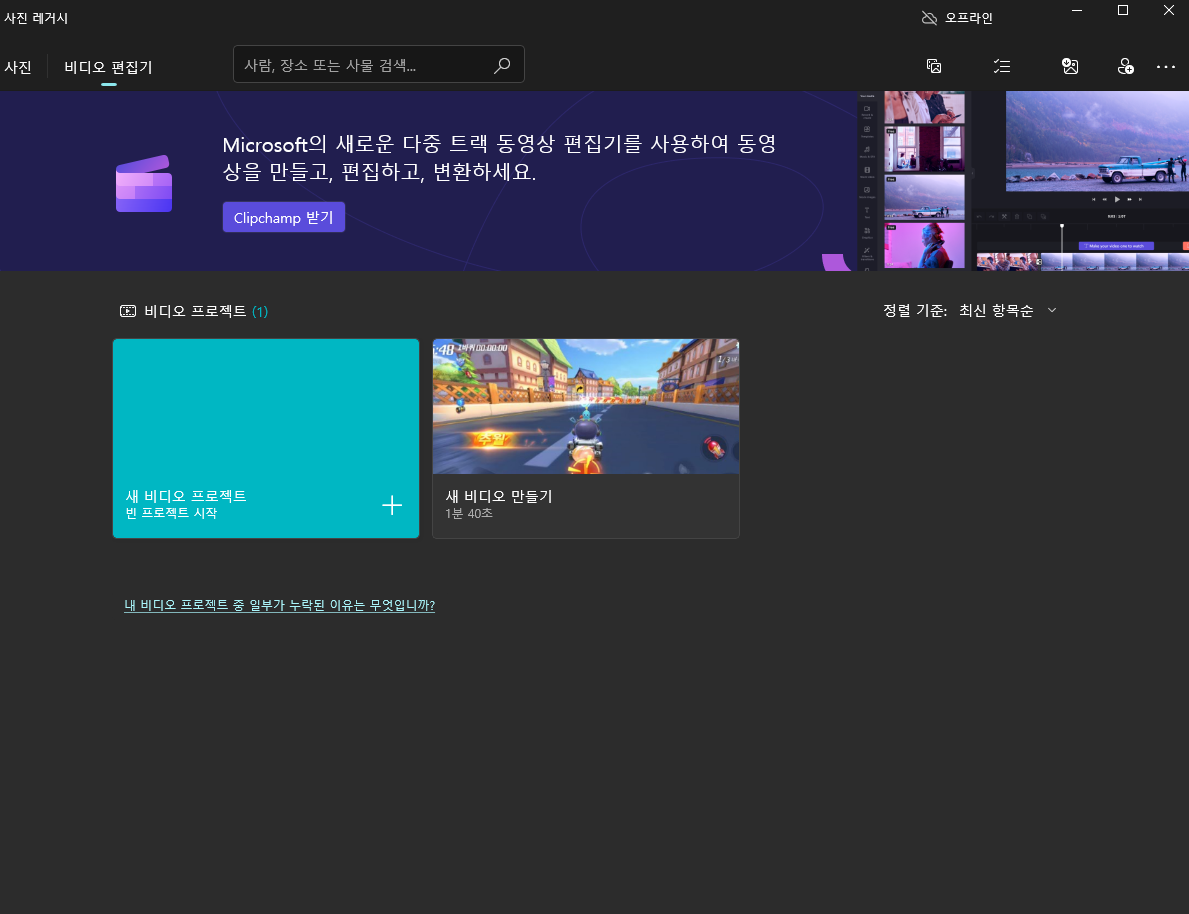This screenshot has width=1189, height=914.
Task: Click the plus icon on new project tile
Action: pos(392,505)
